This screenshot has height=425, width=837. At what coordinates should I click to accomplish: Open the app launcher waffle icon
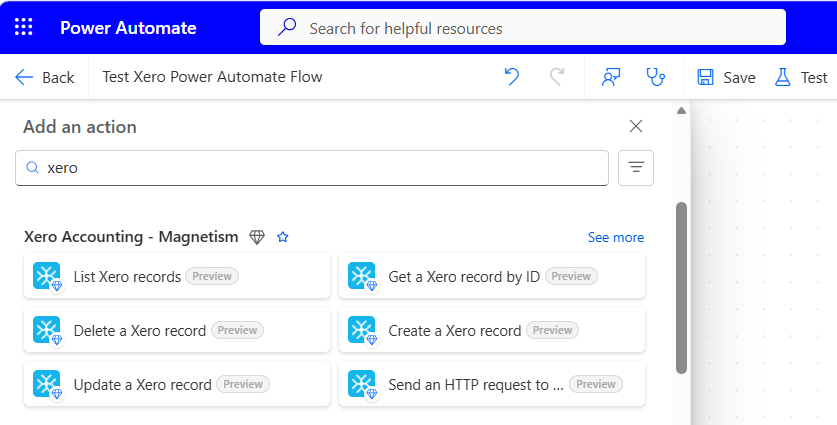point(23,27)
